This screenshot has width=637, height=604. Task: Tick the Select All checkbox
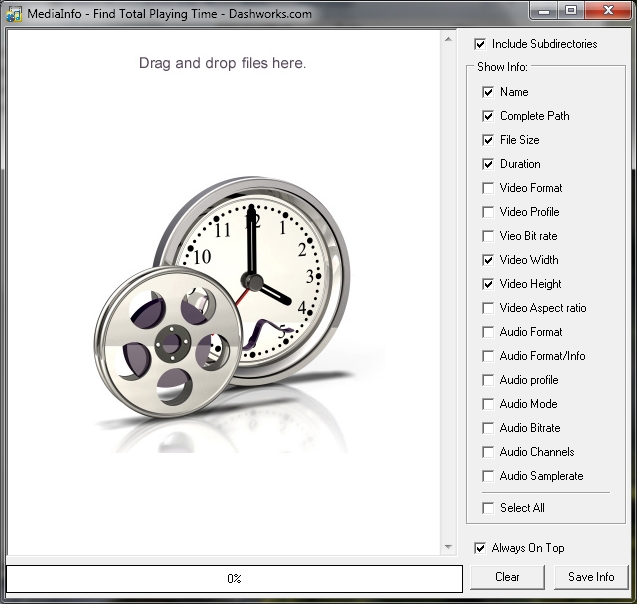click(488, 508)
